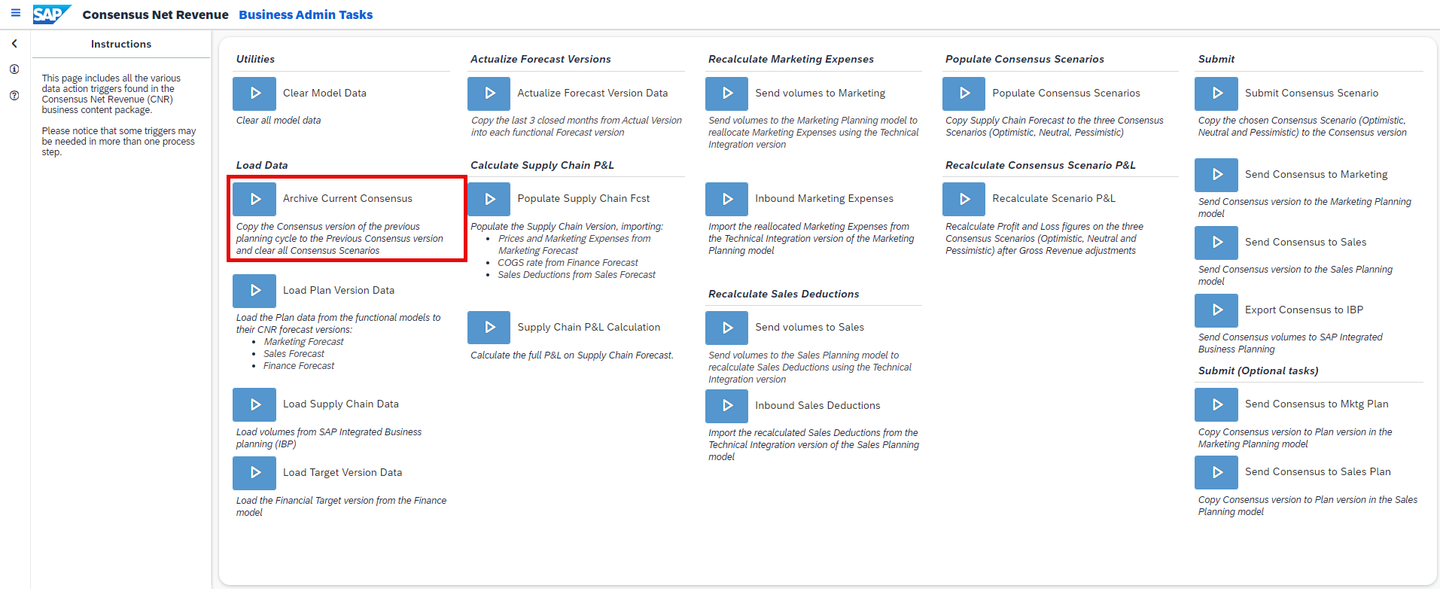Run the Send volumes to Sales trigger
The width and height of the screenshot is (1440, 589).
(726, 327)
